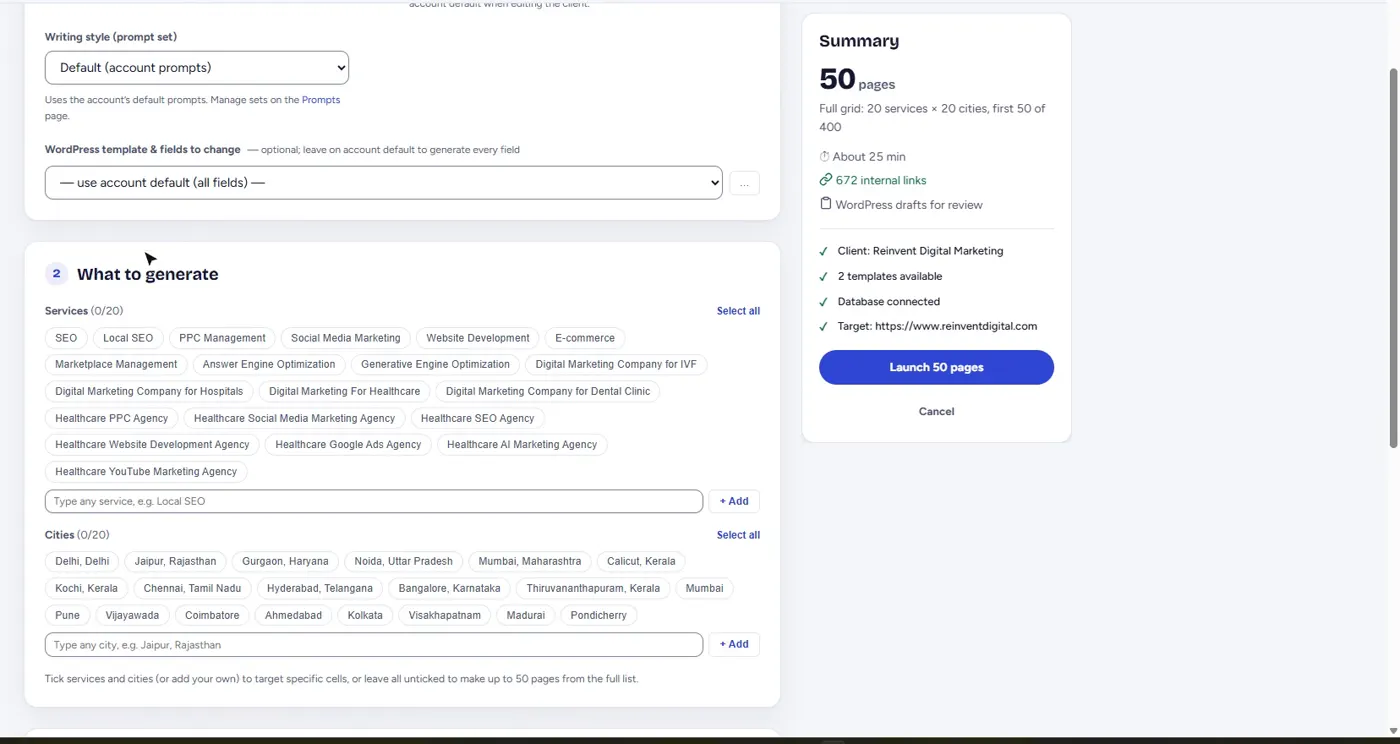This screenshot has height=744, width=1400.
Task: Select all cities
Action: (x=738, y=535)
